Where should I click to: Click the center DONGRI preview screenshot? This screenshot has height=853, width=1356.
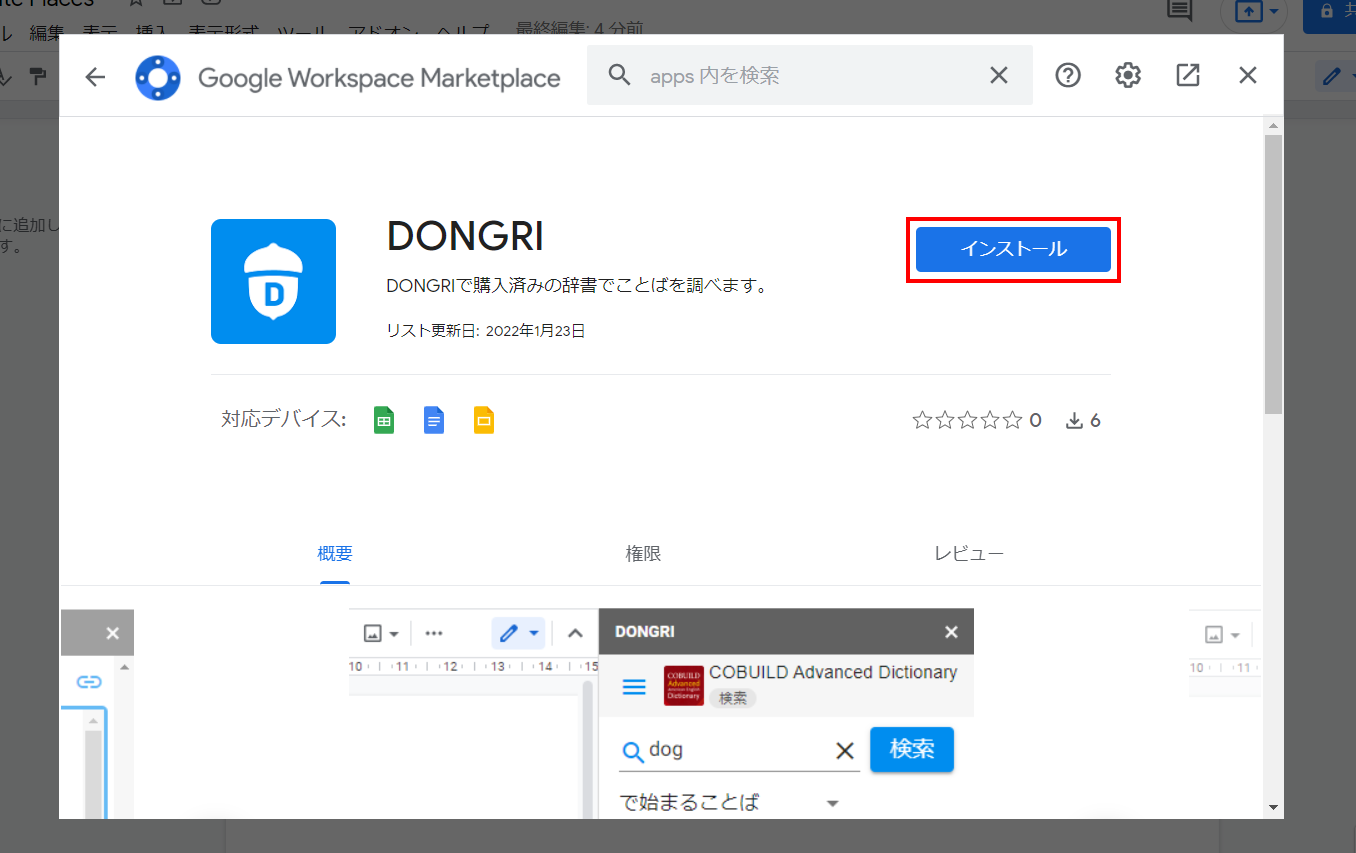pos(661,713)
